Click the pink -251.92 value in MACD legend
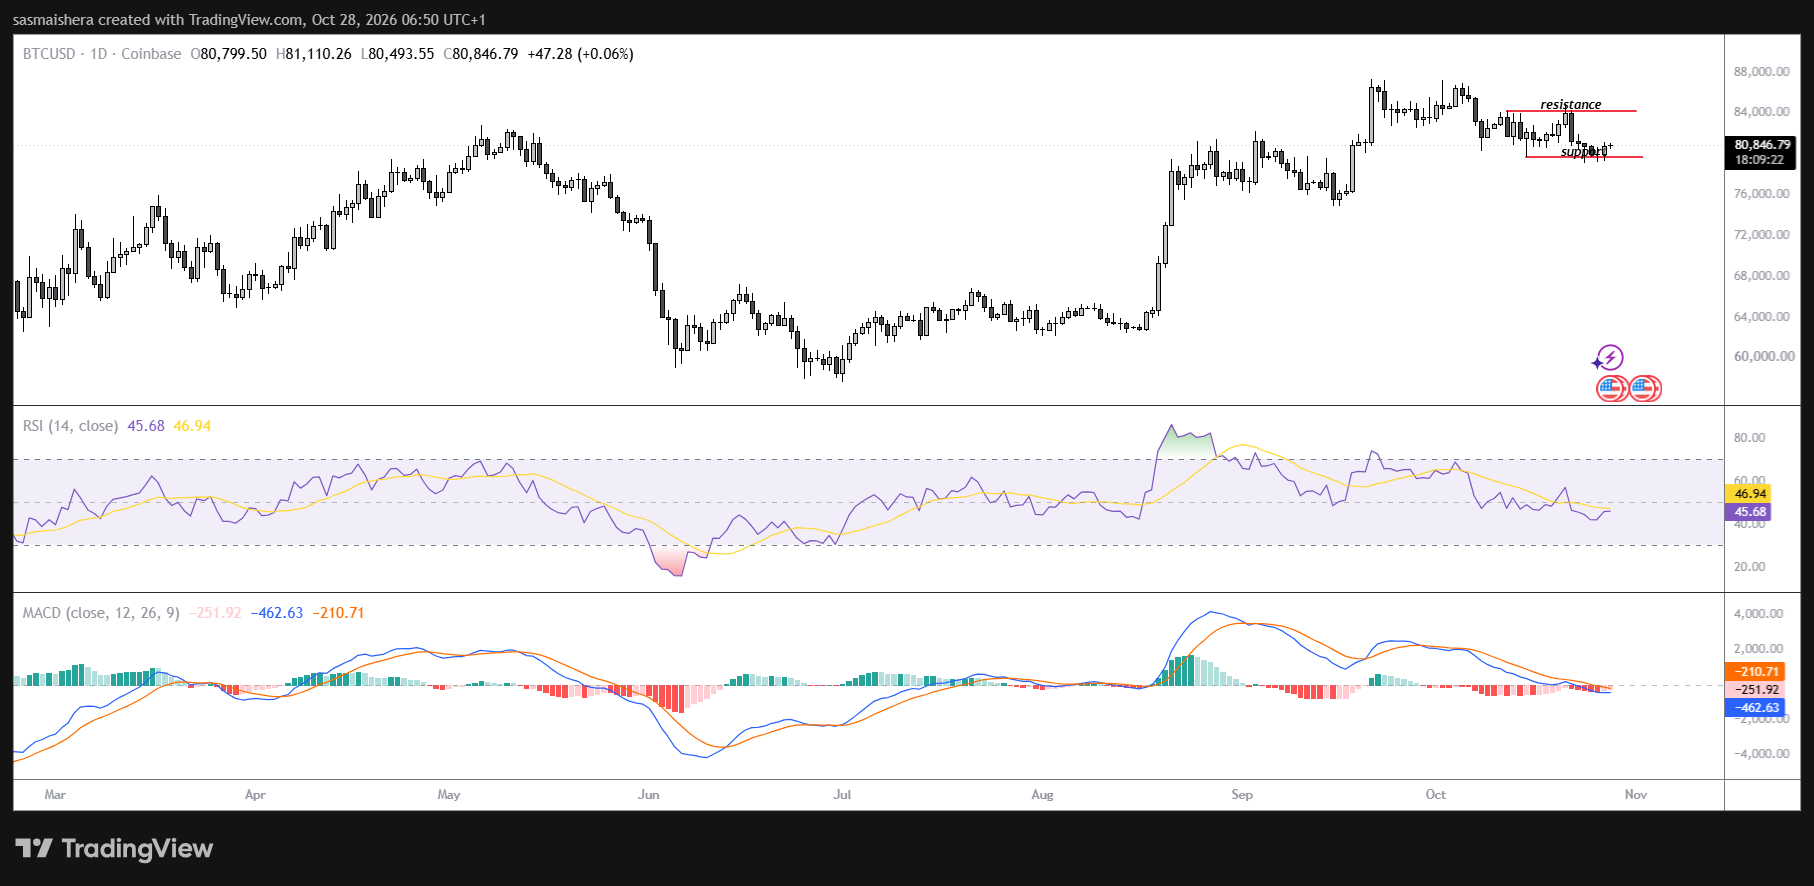1814x886 pixels. click(x=216, y=613)
